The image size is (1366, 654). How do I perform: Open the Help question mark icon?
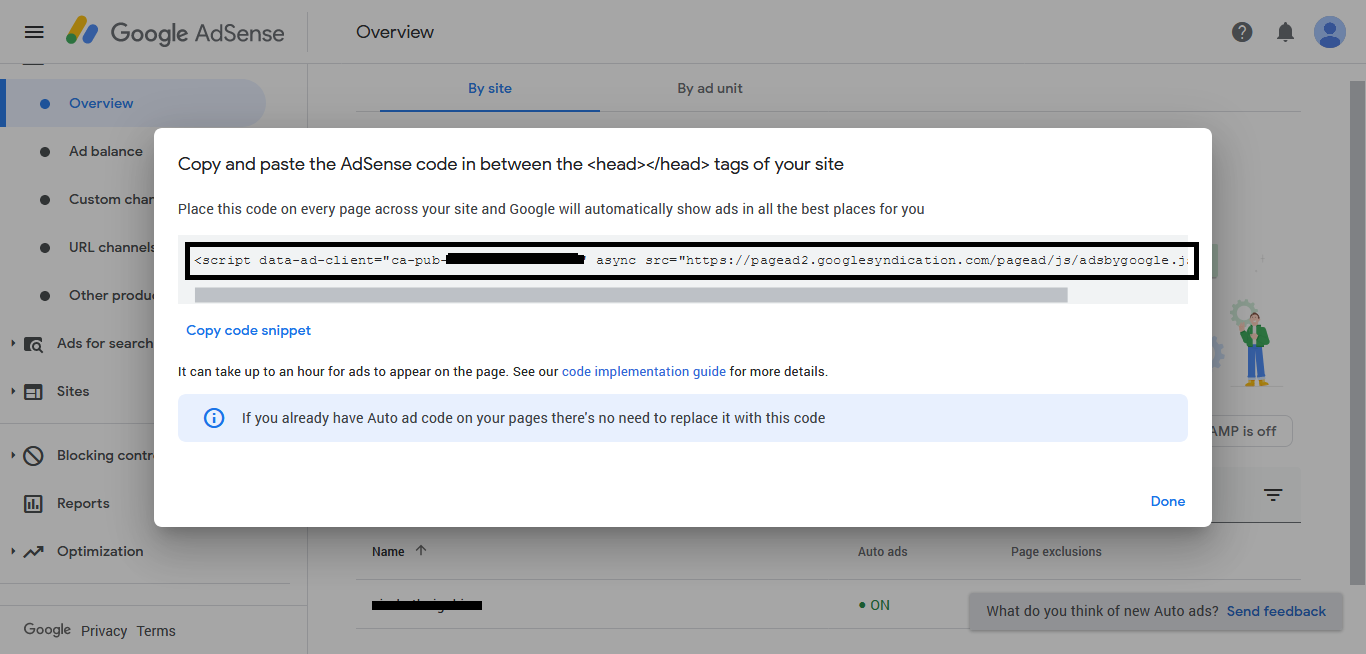pyautogui.click(x=1242, y=32)
